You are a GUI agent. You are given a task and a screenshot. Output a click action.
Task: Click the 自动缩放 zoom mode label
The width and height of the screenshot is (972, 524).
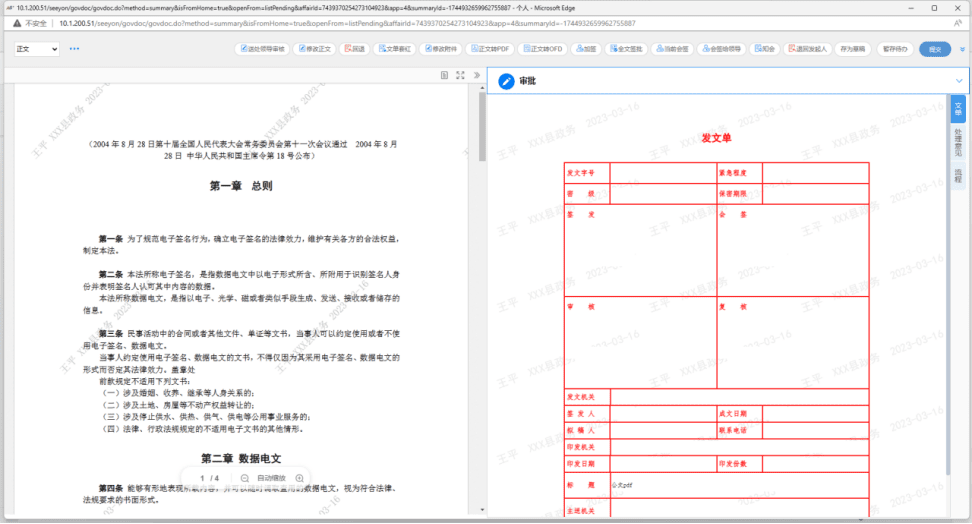pos(272,478)
